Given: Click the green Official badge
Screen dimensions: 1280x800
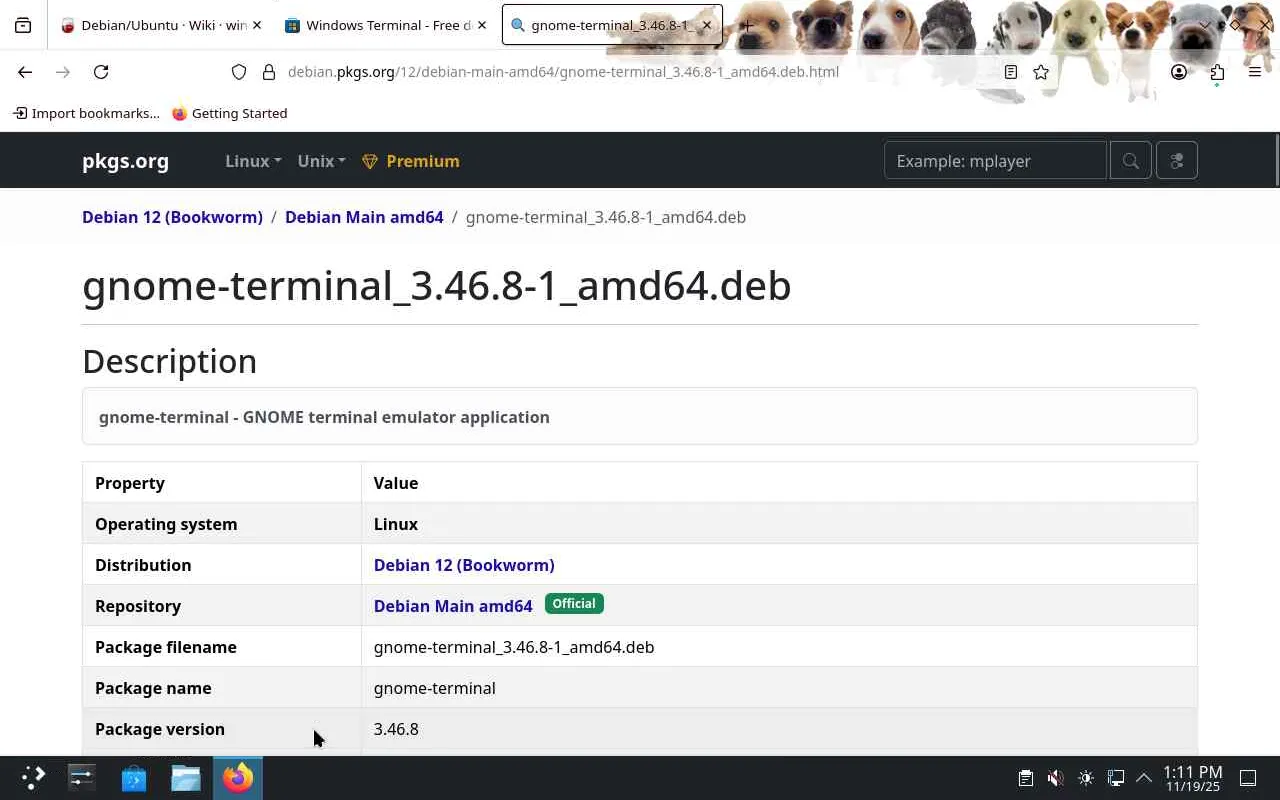Looking at the screenshot, I should 574,604.
